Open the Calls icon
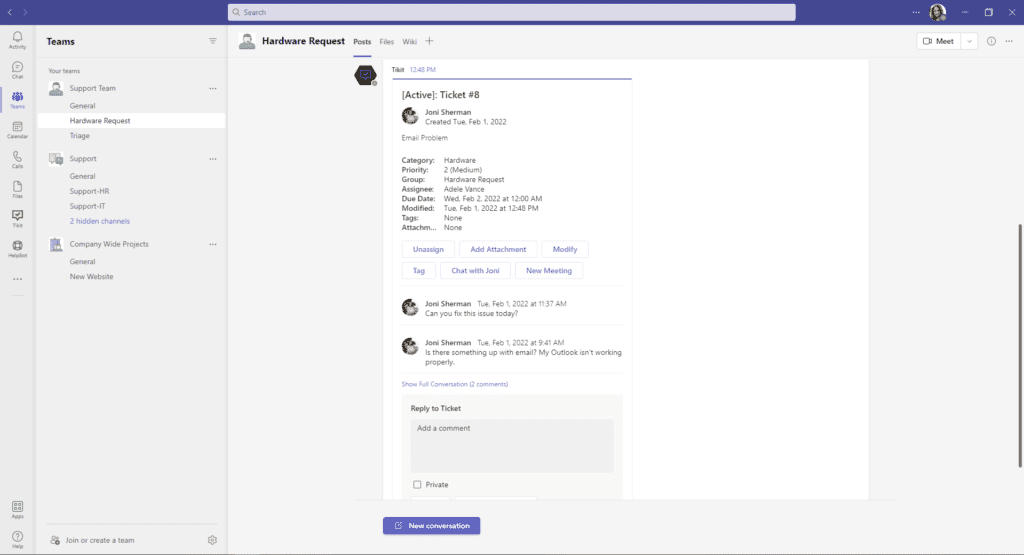The width and height of the screenshot is (1024, 555). [x=18, y=159]
